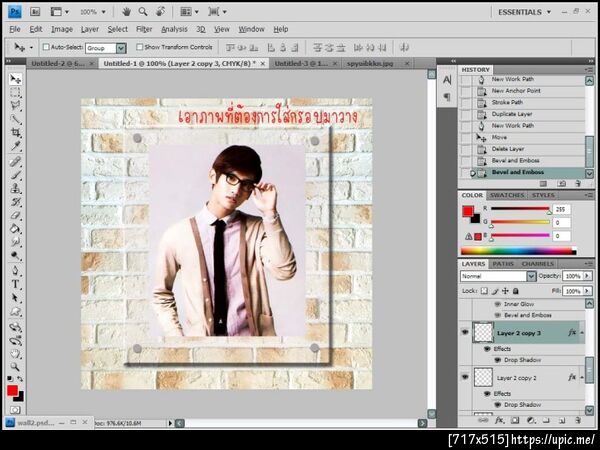Open the Filter menu
The image size is (600, 450).
pyautogui.click(x=144, y=29)
